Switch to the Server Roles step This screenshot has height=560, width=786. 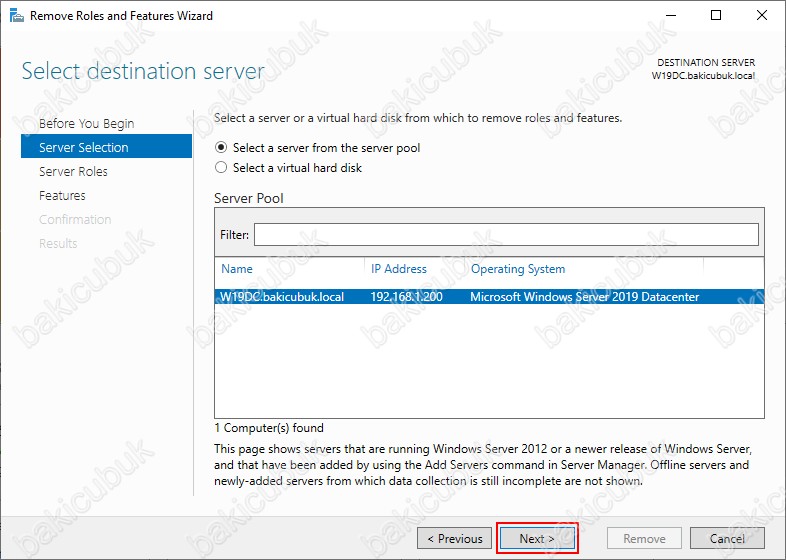coord(73,171)
